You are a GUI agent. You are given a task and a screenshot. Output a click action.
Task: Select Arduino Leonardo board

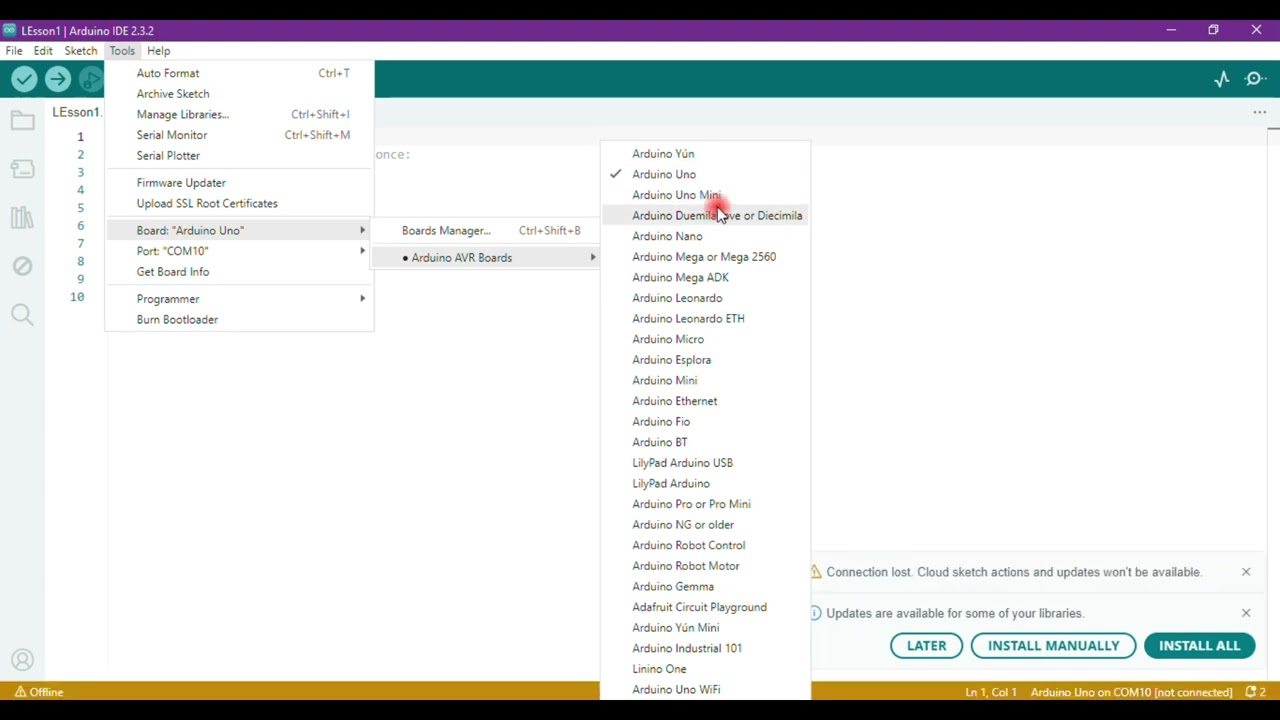click(705, 298)
